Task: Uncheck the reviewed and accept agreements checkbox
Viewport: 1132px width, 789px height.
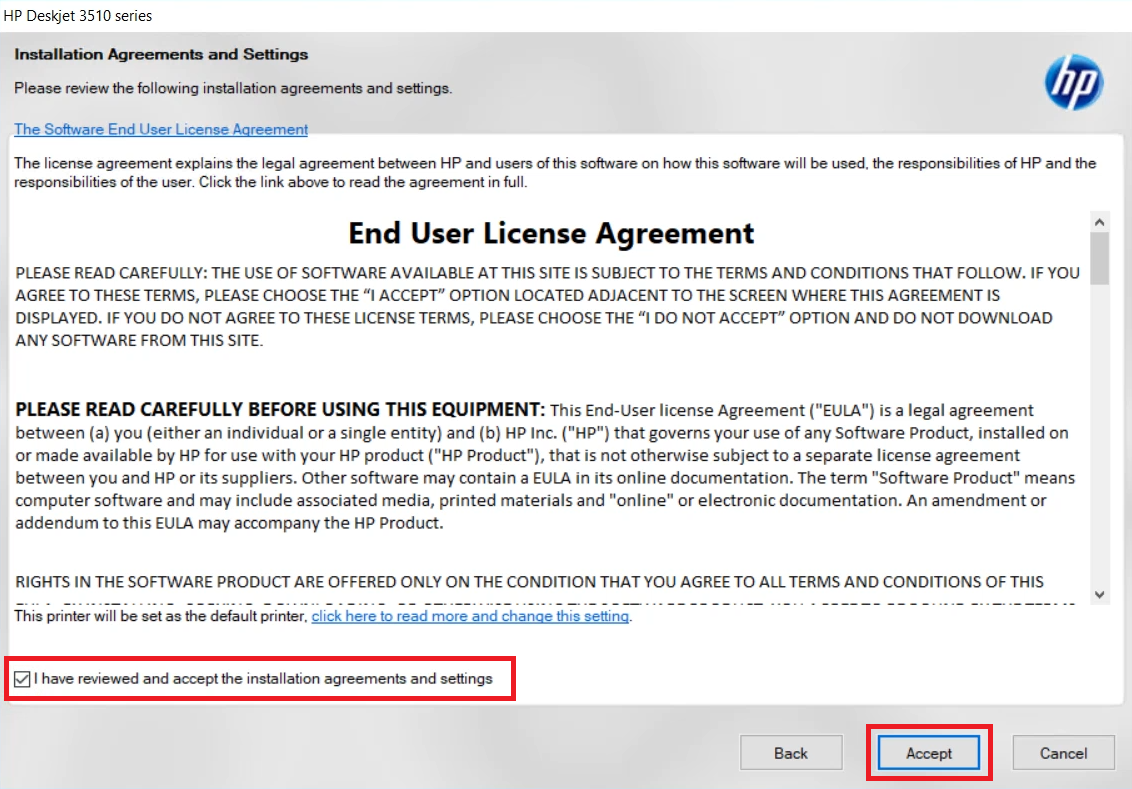Action: 22,679
